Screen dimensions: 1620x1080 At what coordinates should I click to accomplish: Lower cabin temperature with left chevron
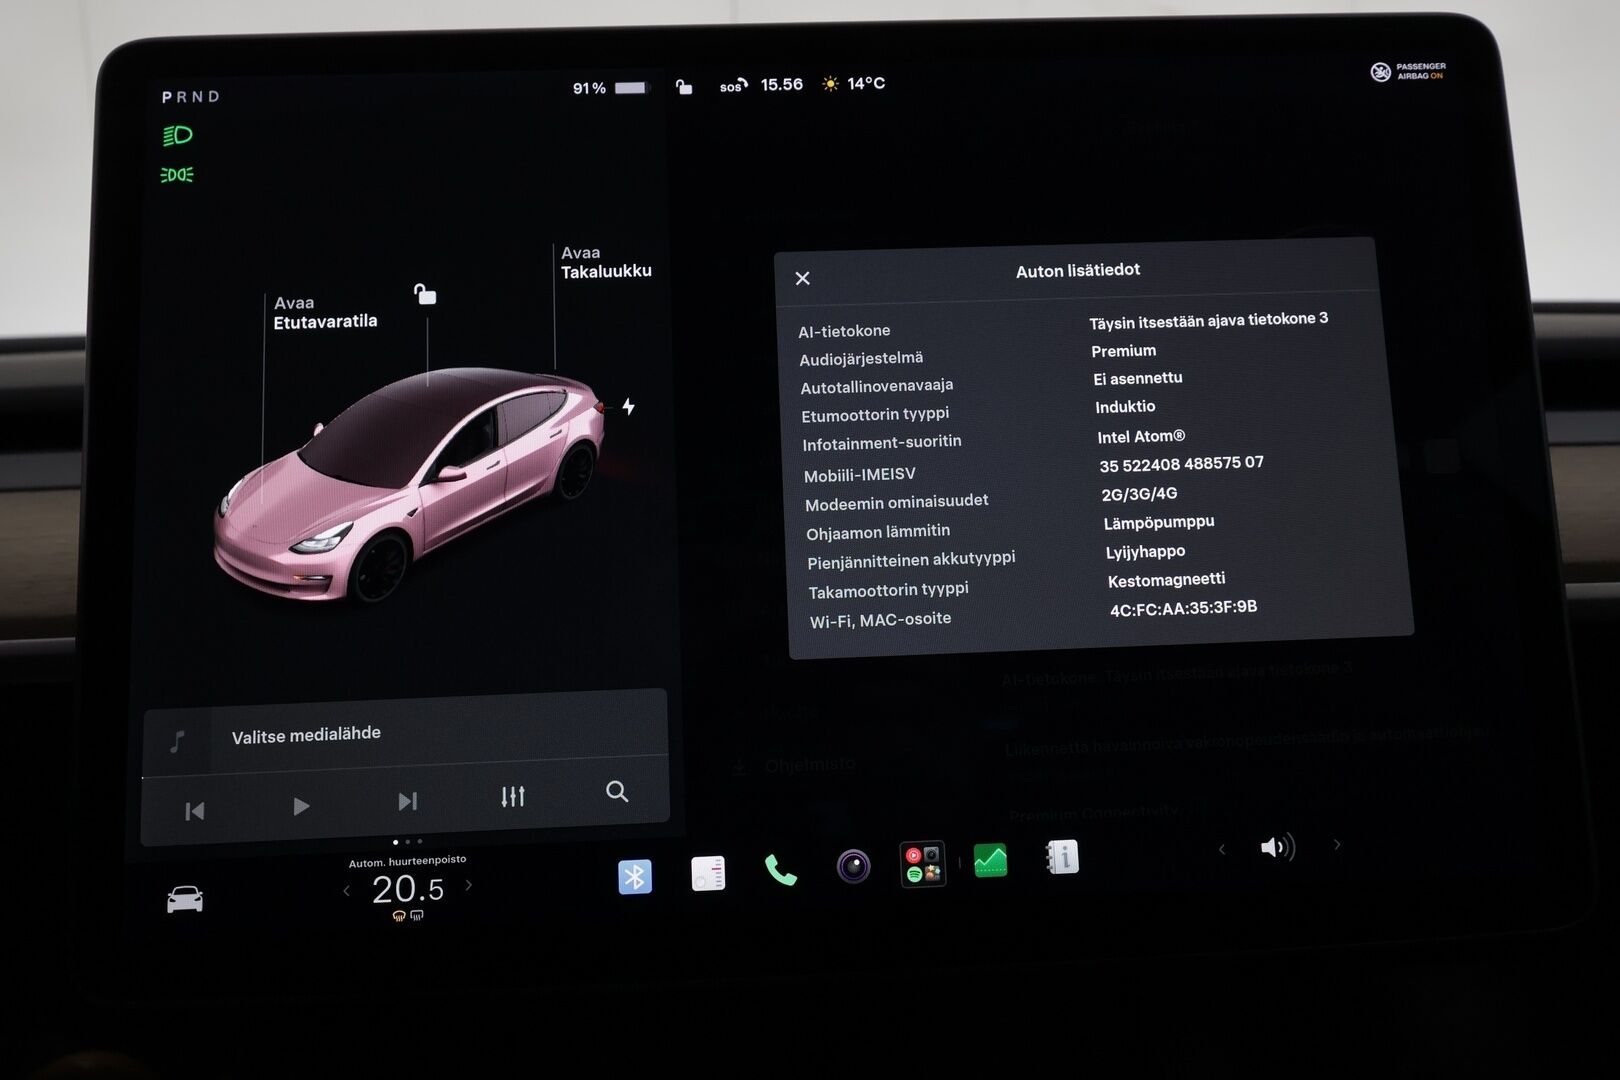(x=346, y=890)
